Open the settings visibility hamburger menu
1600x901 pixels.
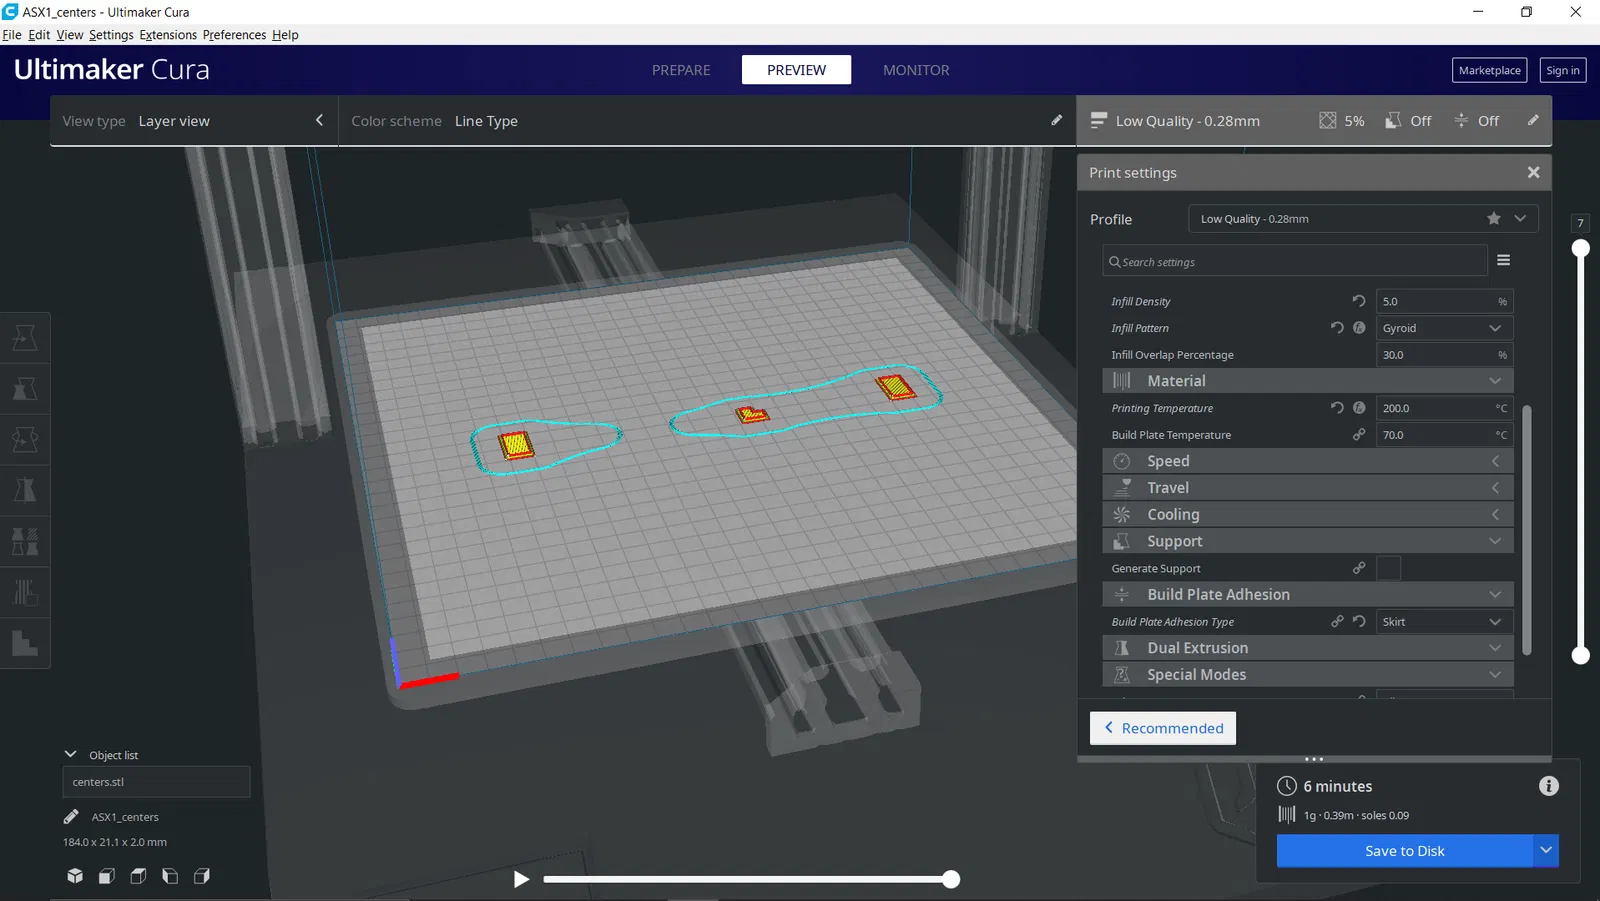pyautogui.click(x=1504, y=261)
